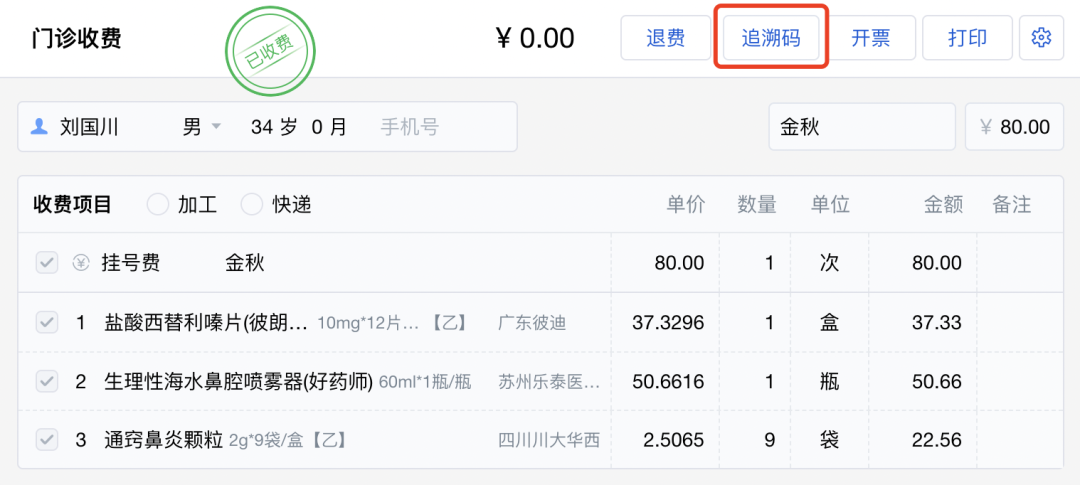
Task: Uncheck the 生理性海水鼻腔喷雾器 row checkbox
Action: point(46,381)
